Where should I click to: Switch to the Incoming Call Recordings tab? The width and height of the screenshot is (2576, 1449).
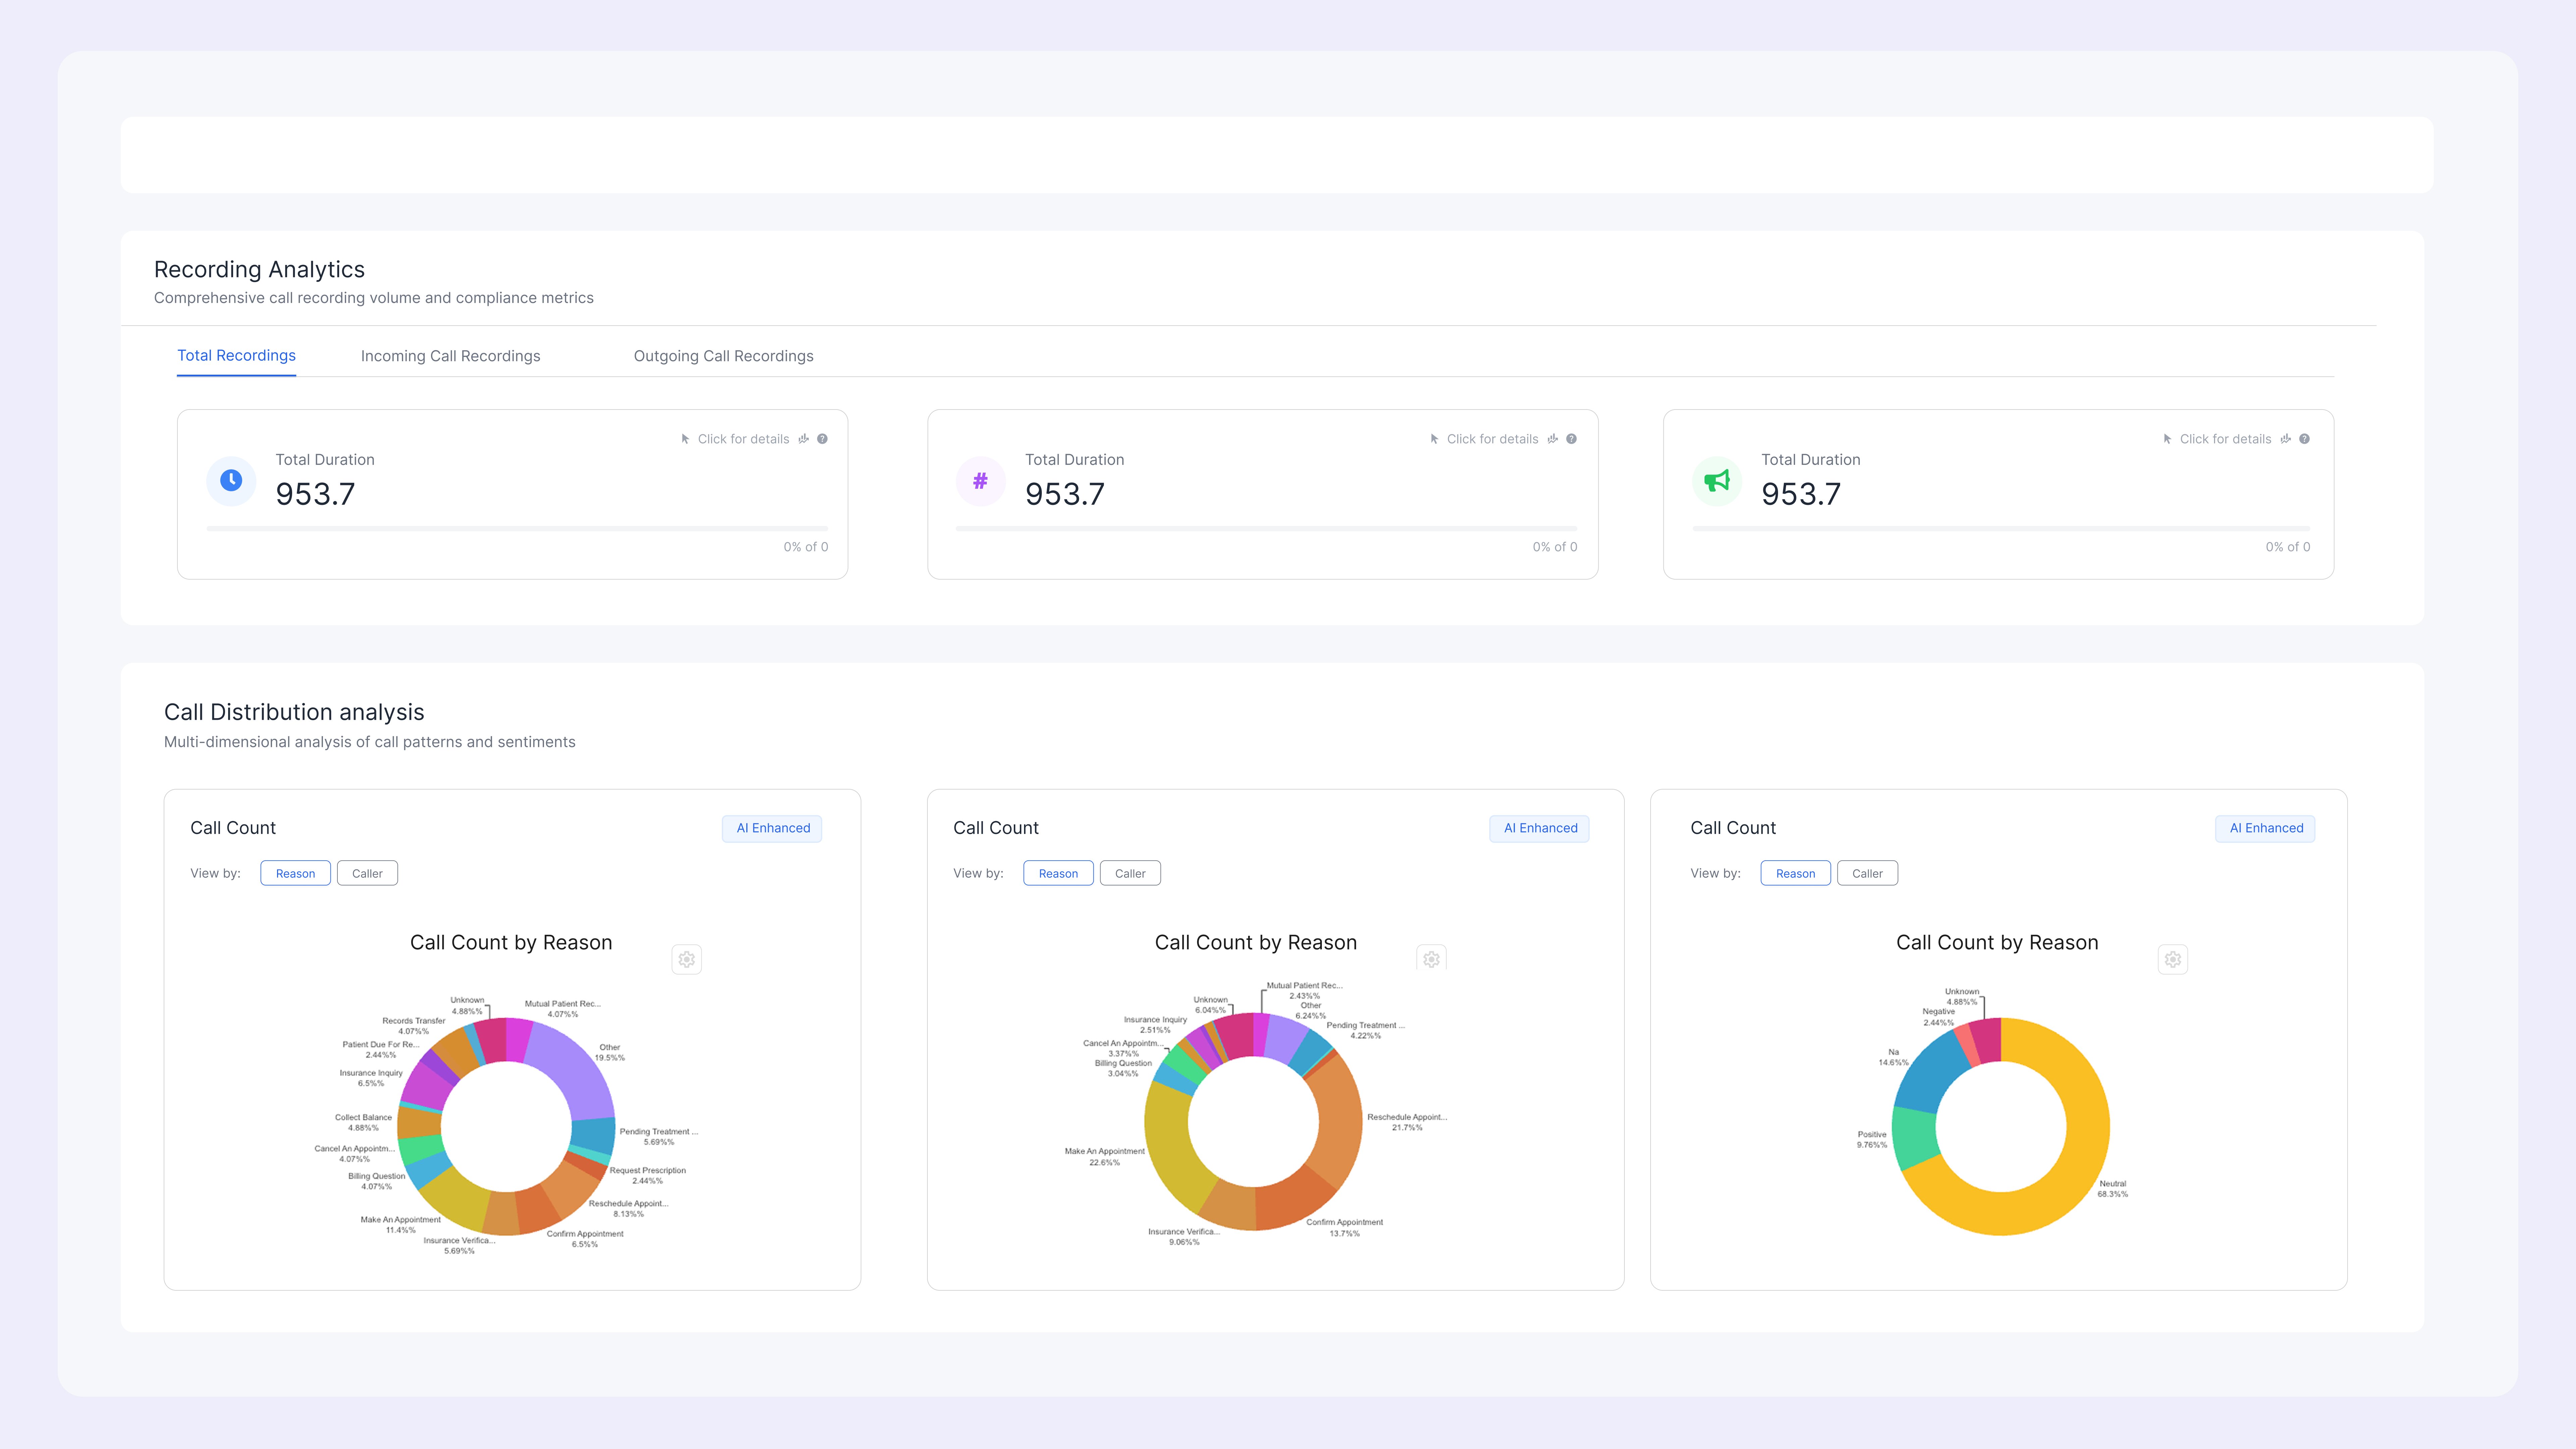[x=450, y=356]
